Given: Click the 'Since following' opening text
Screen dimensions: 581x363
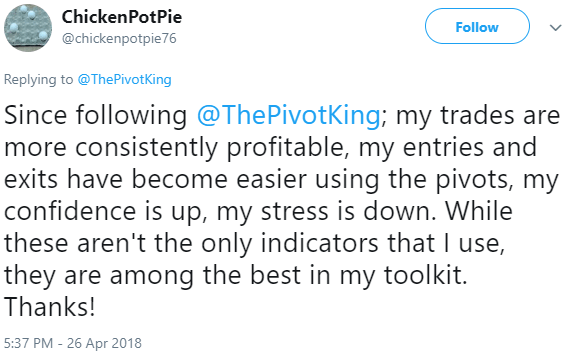Looking at the screenshot, I should (96, 116).
